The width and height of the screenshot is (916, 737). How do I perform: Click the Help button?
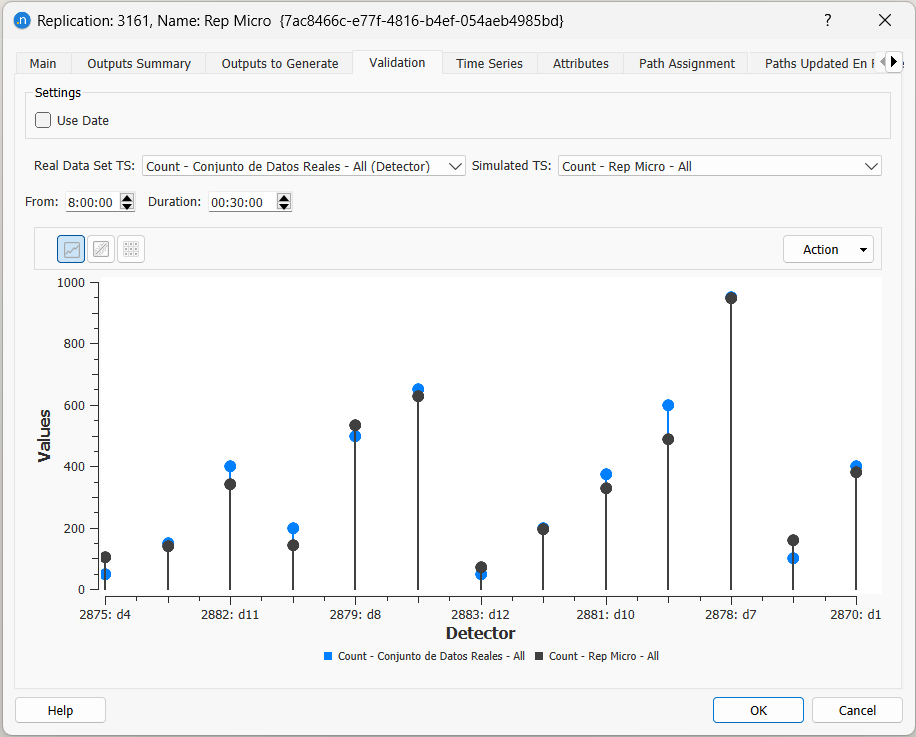(x=60, y=710)
